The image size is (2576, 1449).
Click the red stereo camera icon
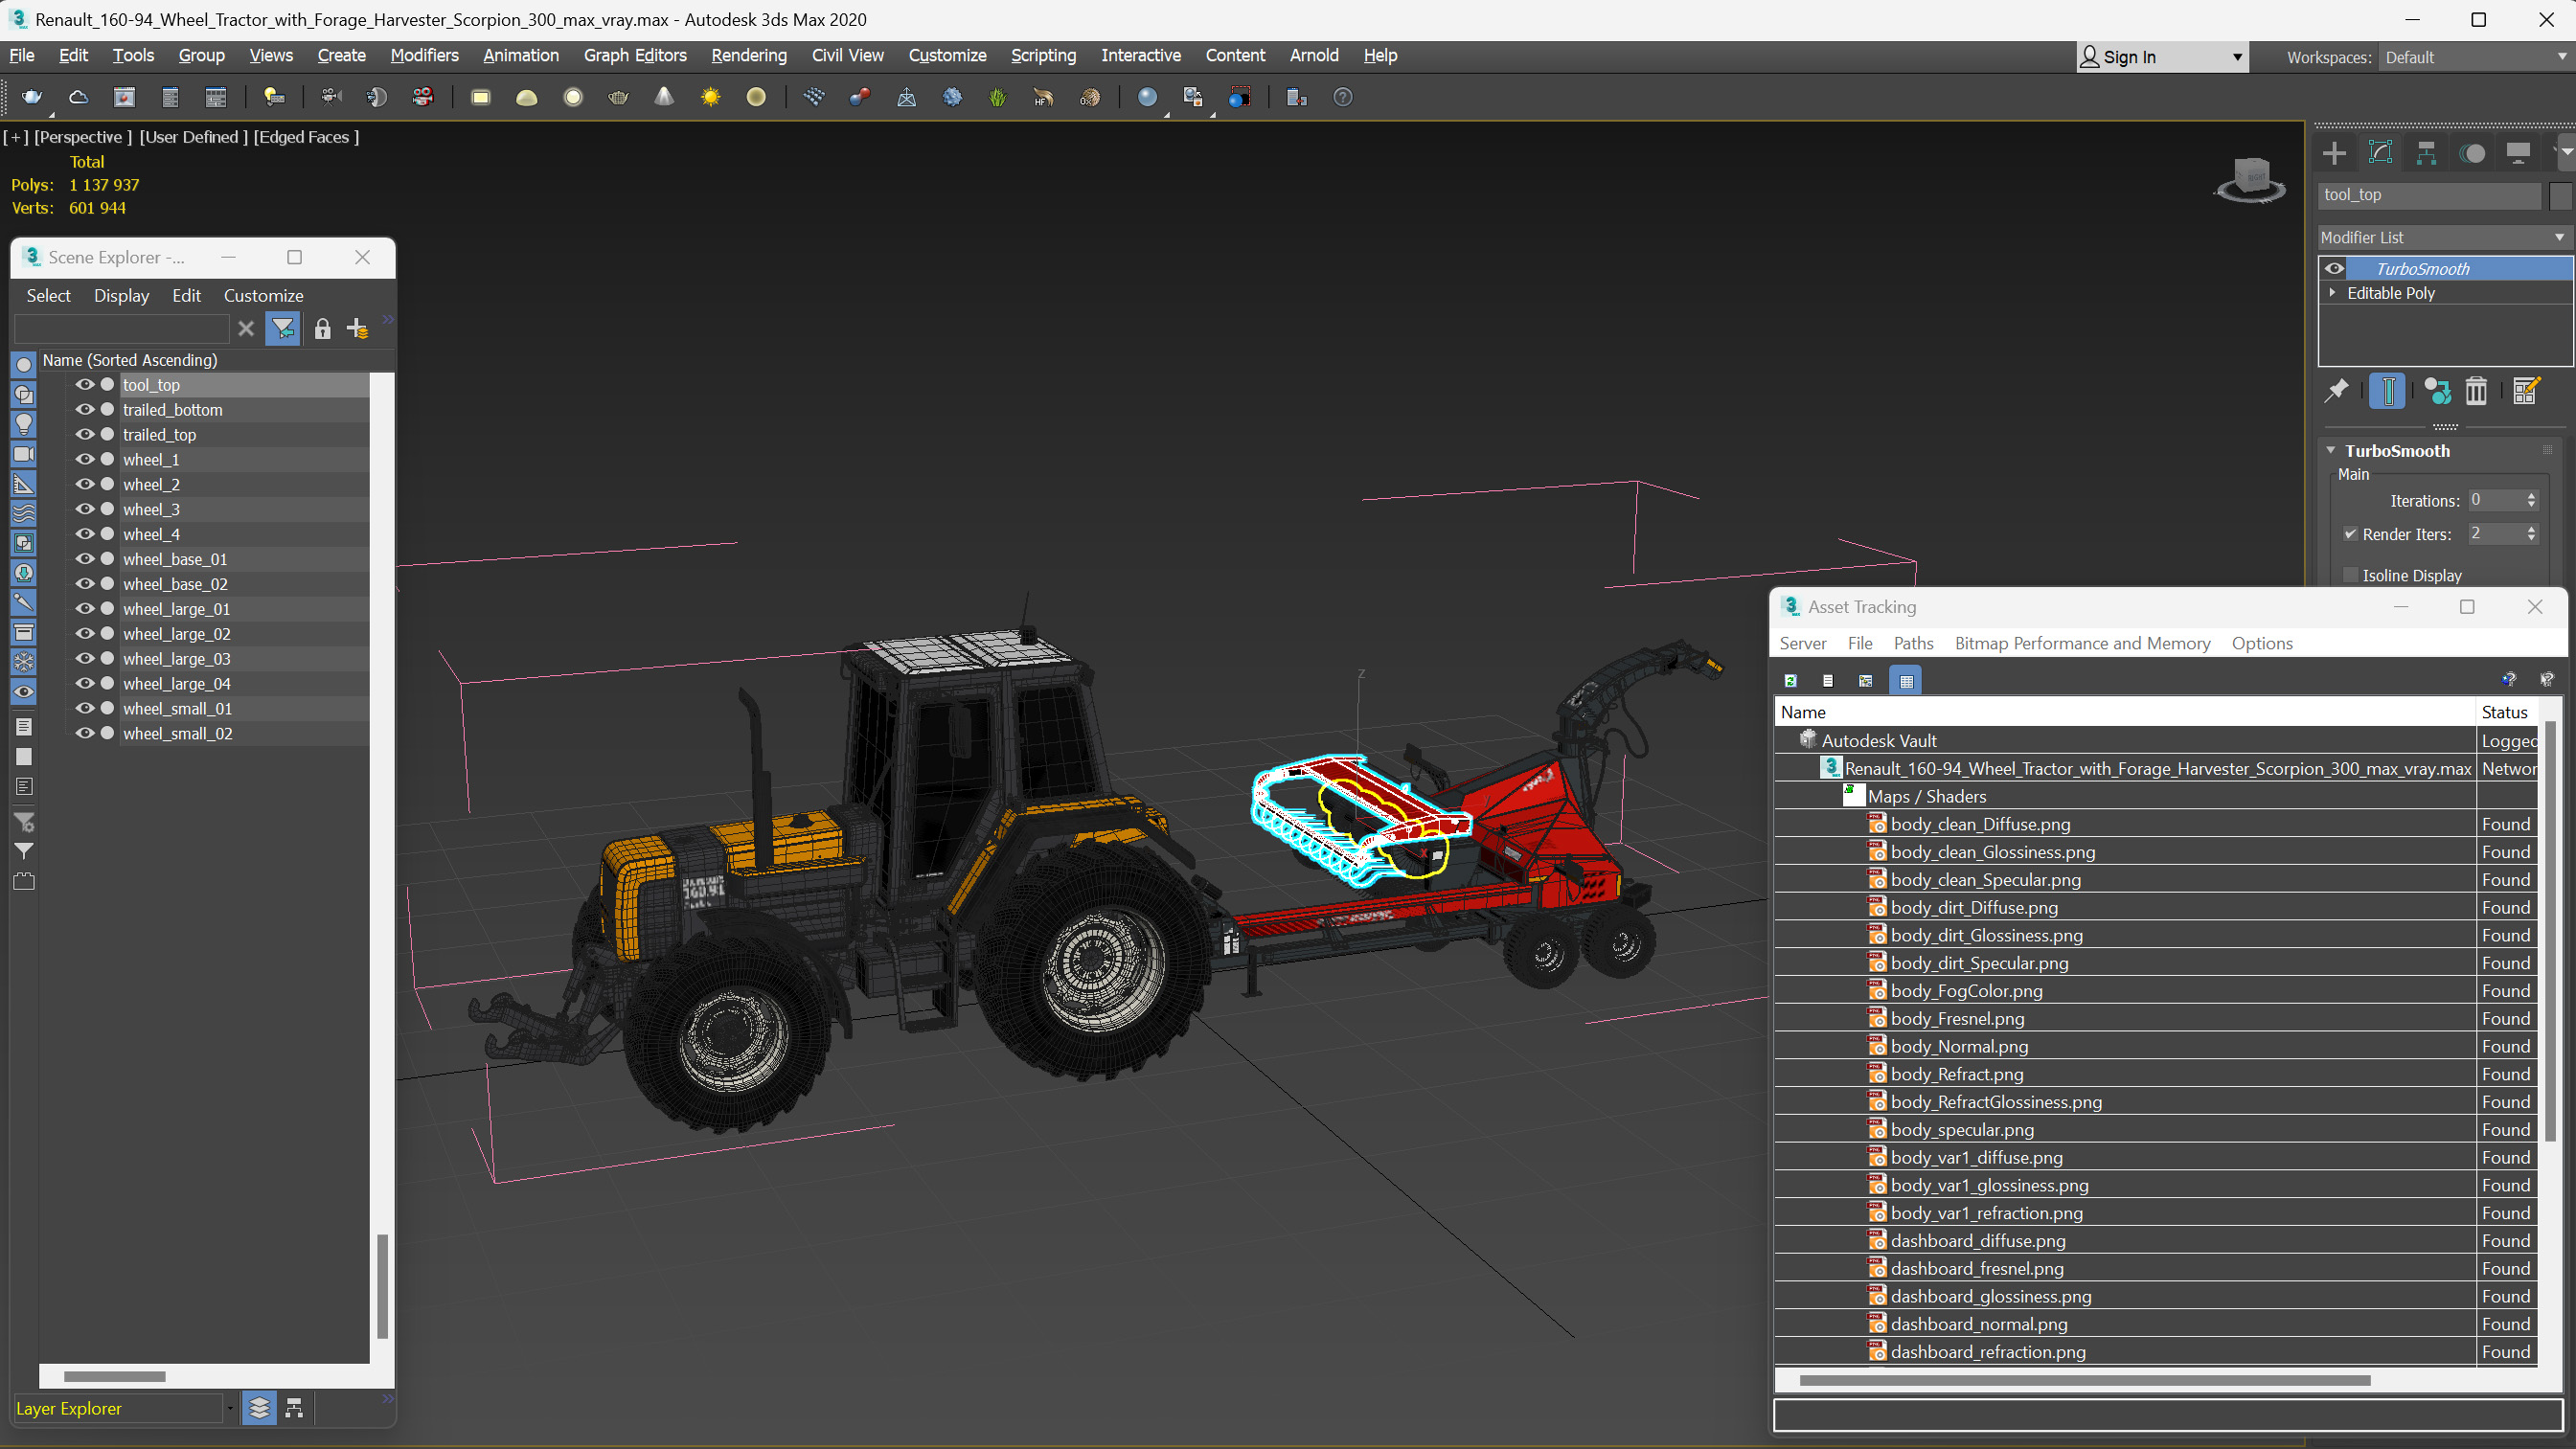point(423,97)
